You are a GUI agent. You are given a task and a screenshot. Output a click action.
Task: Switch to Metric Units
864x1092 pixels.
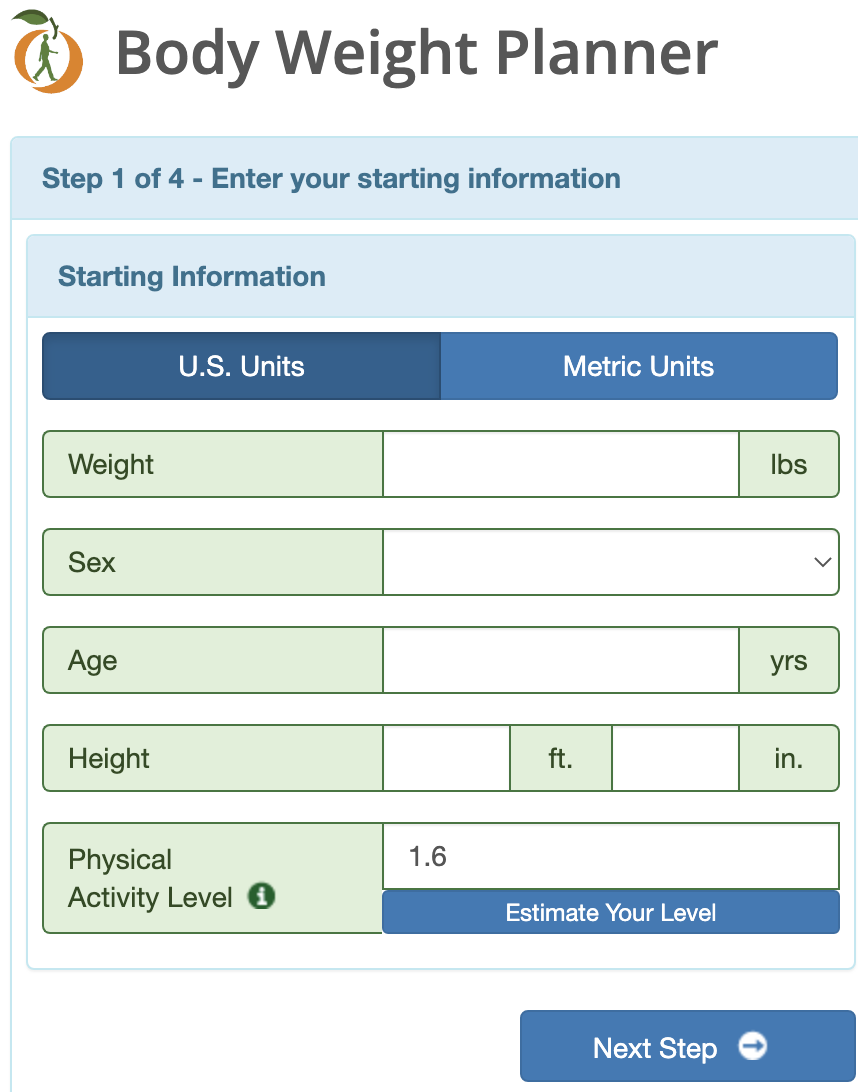639,366
